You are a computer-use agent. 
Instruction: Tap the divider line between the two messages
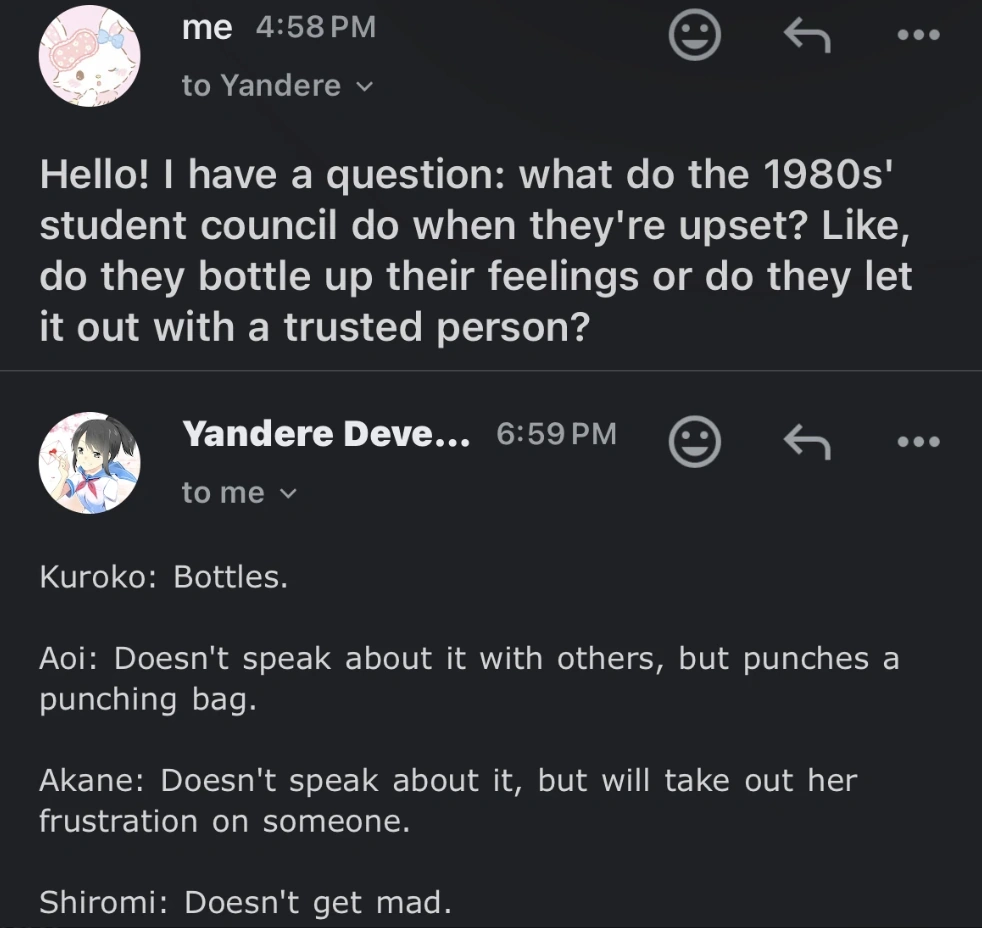[491, 371]
